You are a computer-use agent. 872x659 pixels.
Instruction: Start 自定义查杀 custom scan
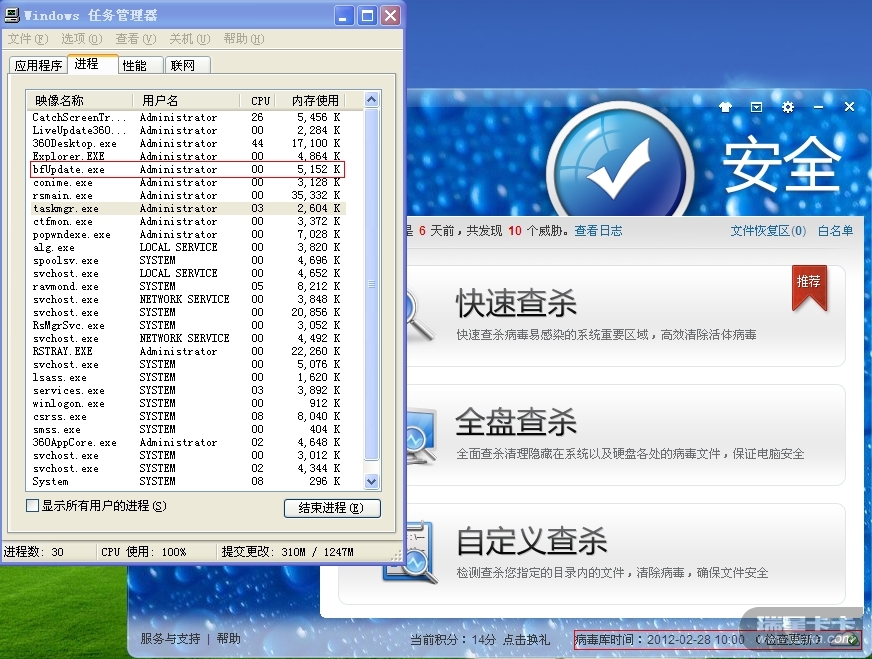(592, 554)
